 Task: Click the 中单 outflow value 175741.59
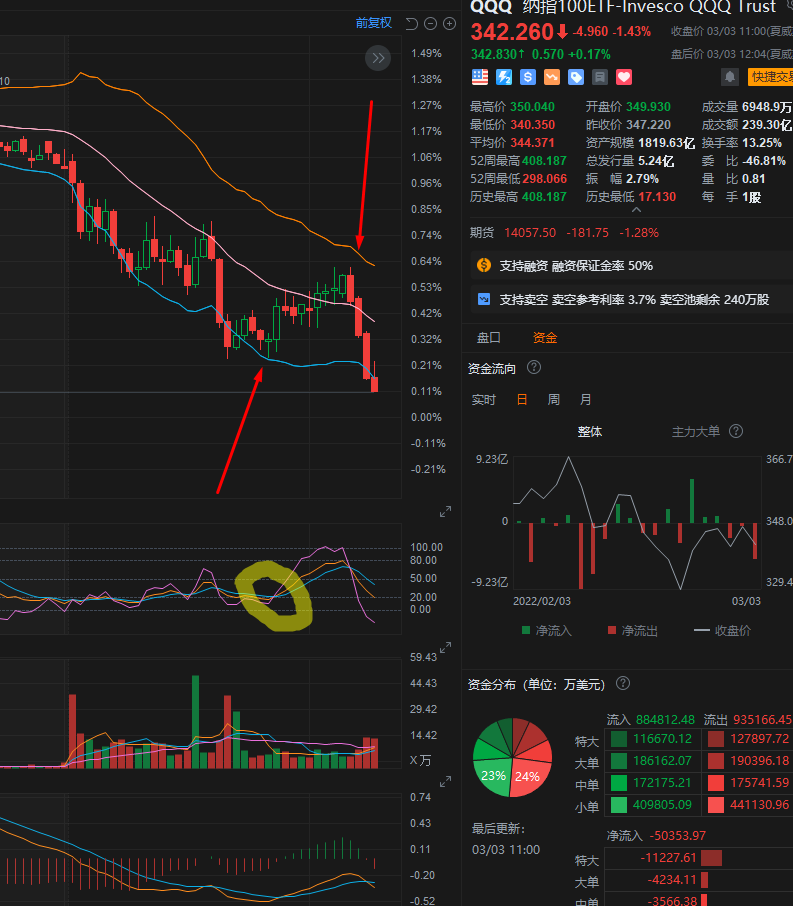759,783
